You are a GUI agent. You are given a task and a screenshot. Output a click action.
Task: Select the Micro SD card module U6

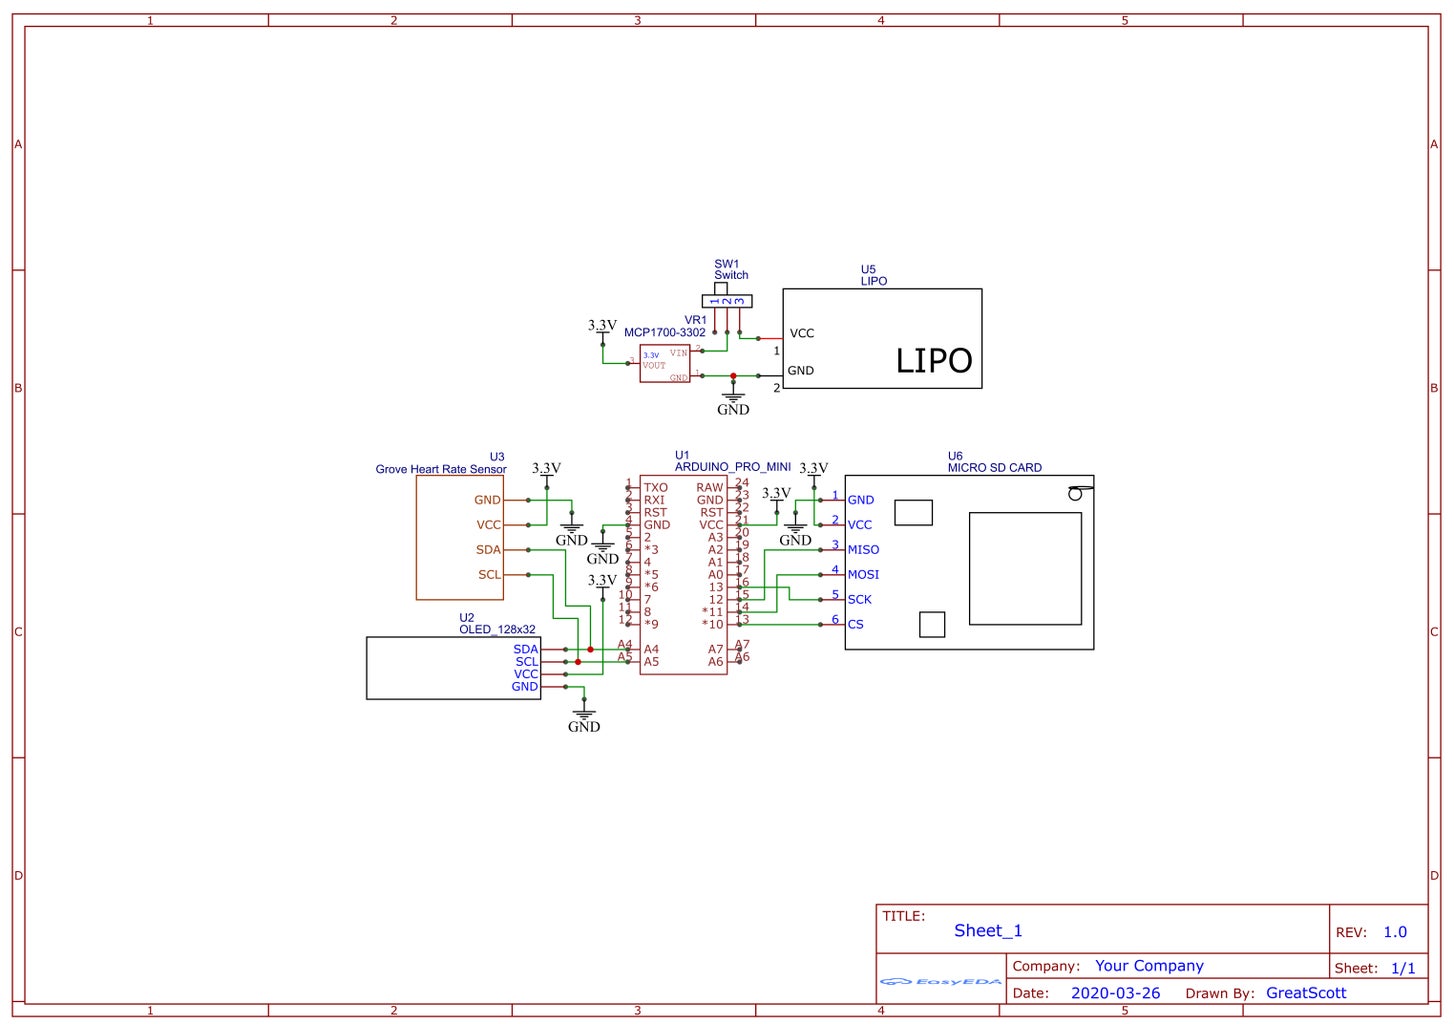(969, 562)
